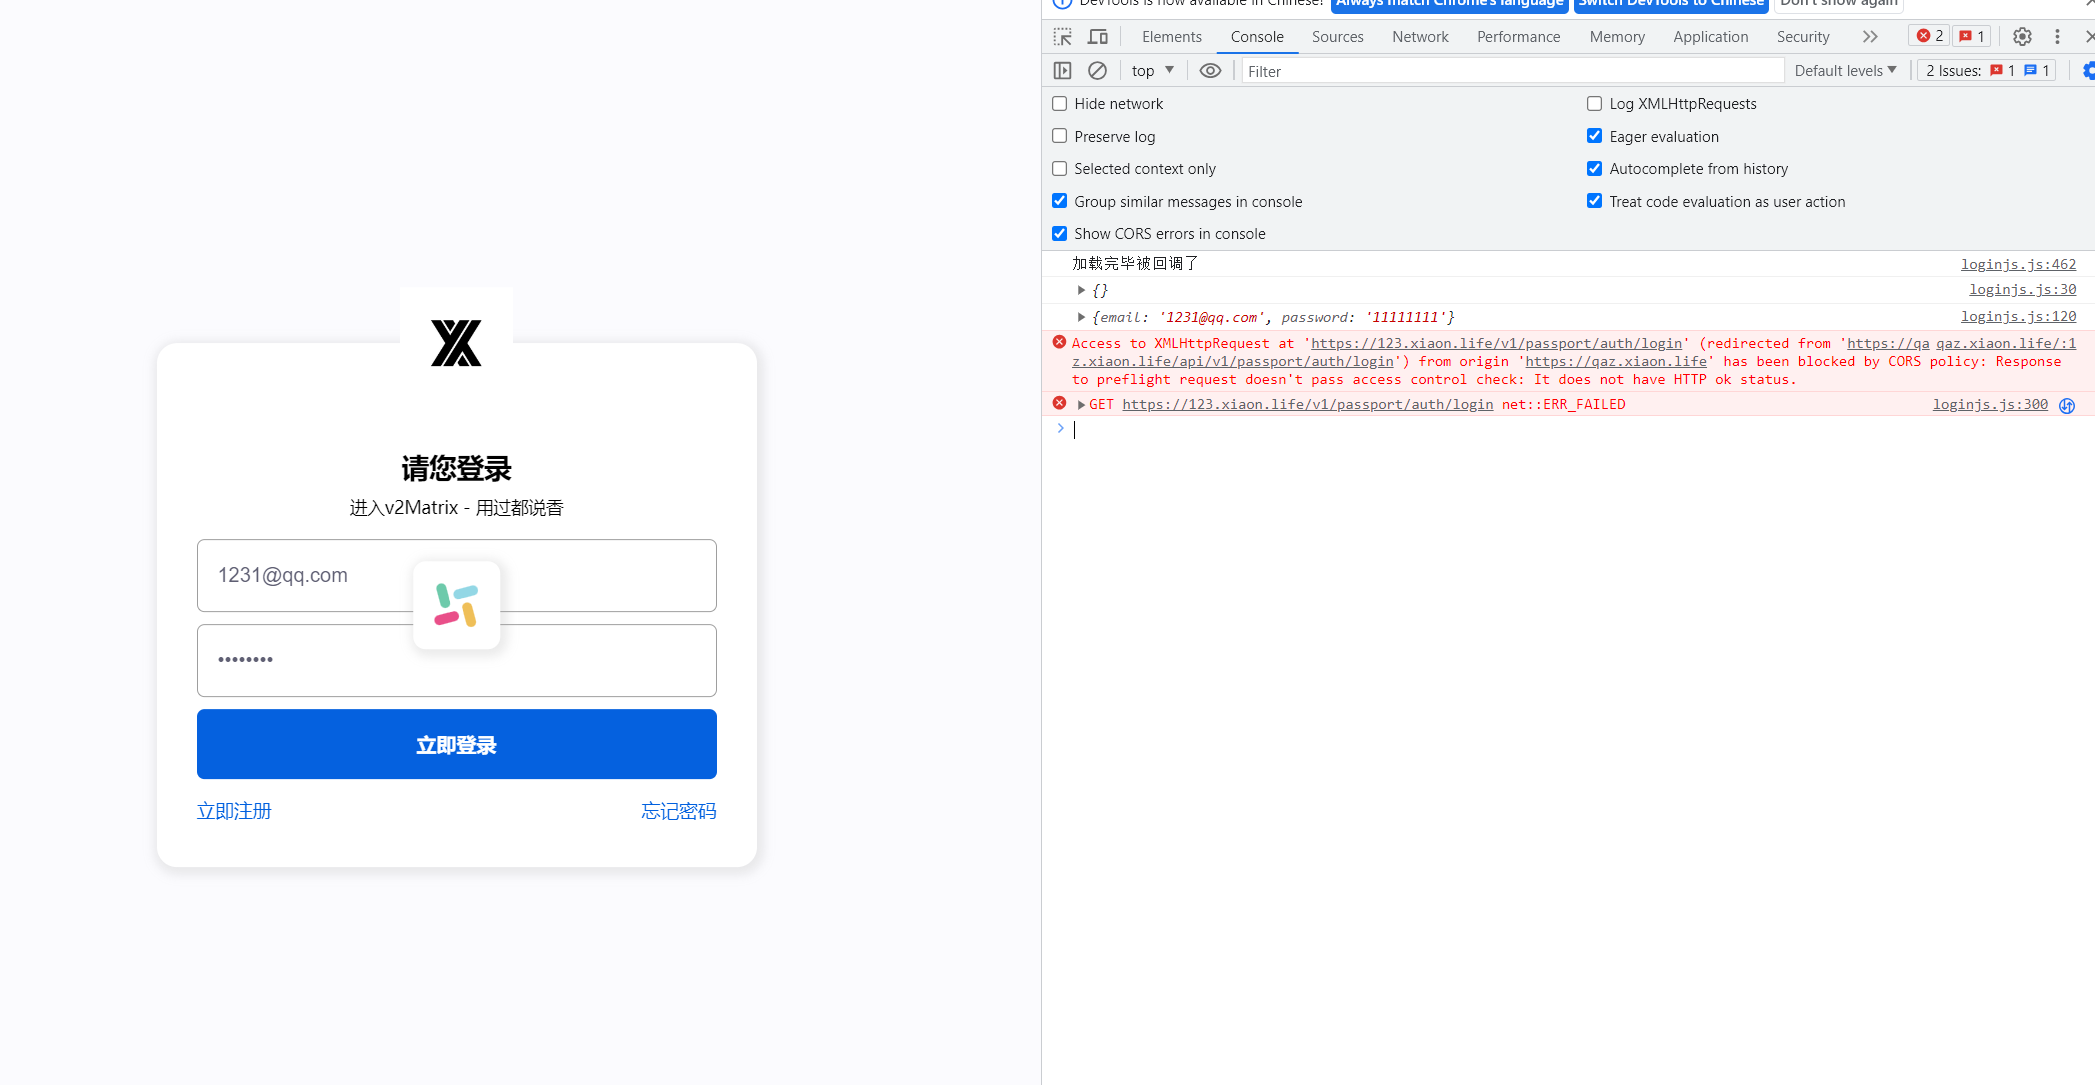2095x1085 pixels.
Task: Disable Treat code evaluation as user action
Action: [1595, 201]
